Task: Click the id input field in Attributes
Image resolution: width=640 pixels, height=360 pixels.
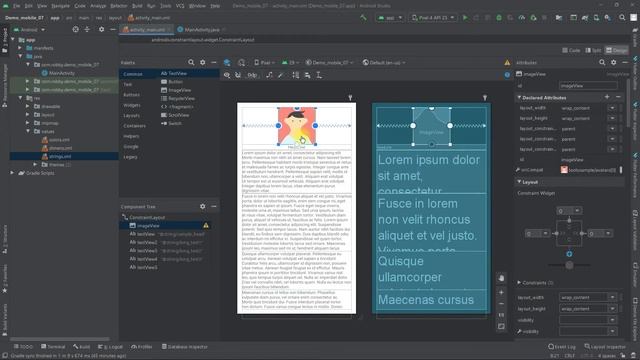Action: [x=588, y=86]
